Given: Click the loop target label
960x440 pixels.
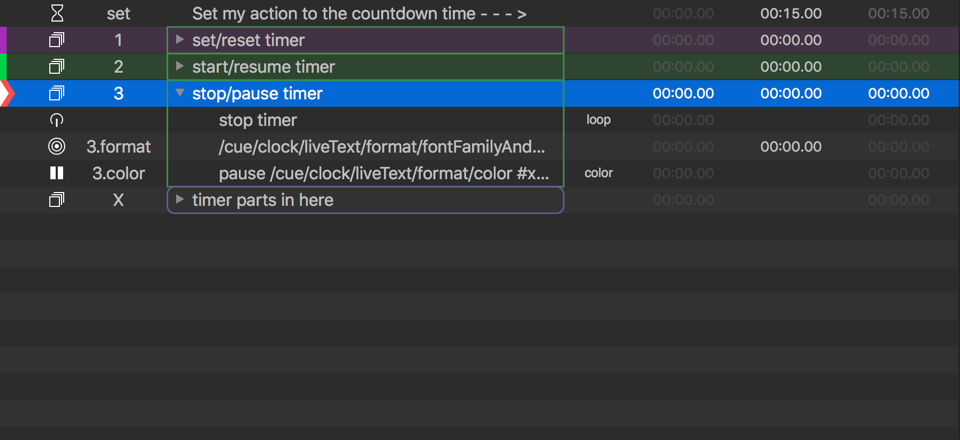Looking at the screenshot, I should [x=598, y=120].
